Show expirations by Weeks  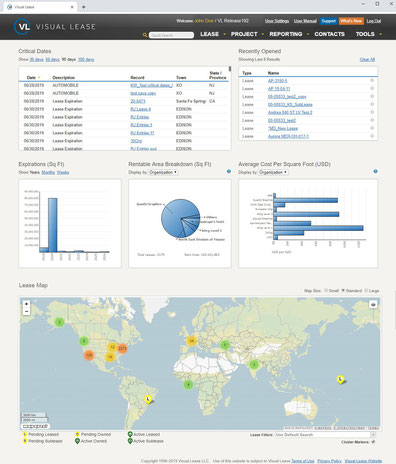[63, 172]
